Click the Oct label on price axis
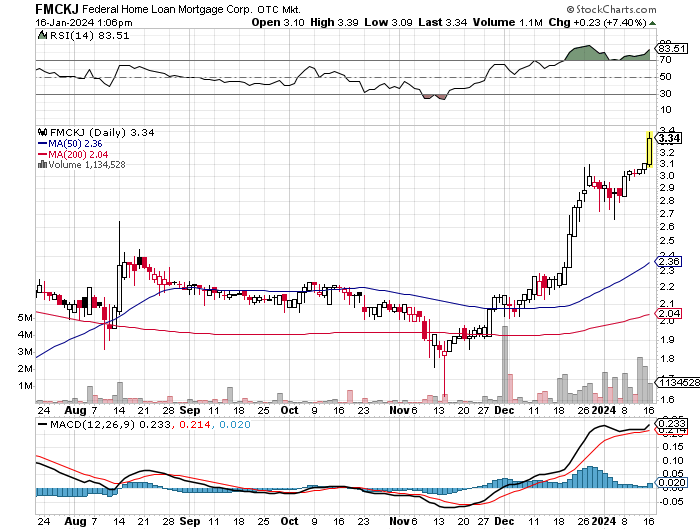The image size is (700, 530). click(289, 410)
